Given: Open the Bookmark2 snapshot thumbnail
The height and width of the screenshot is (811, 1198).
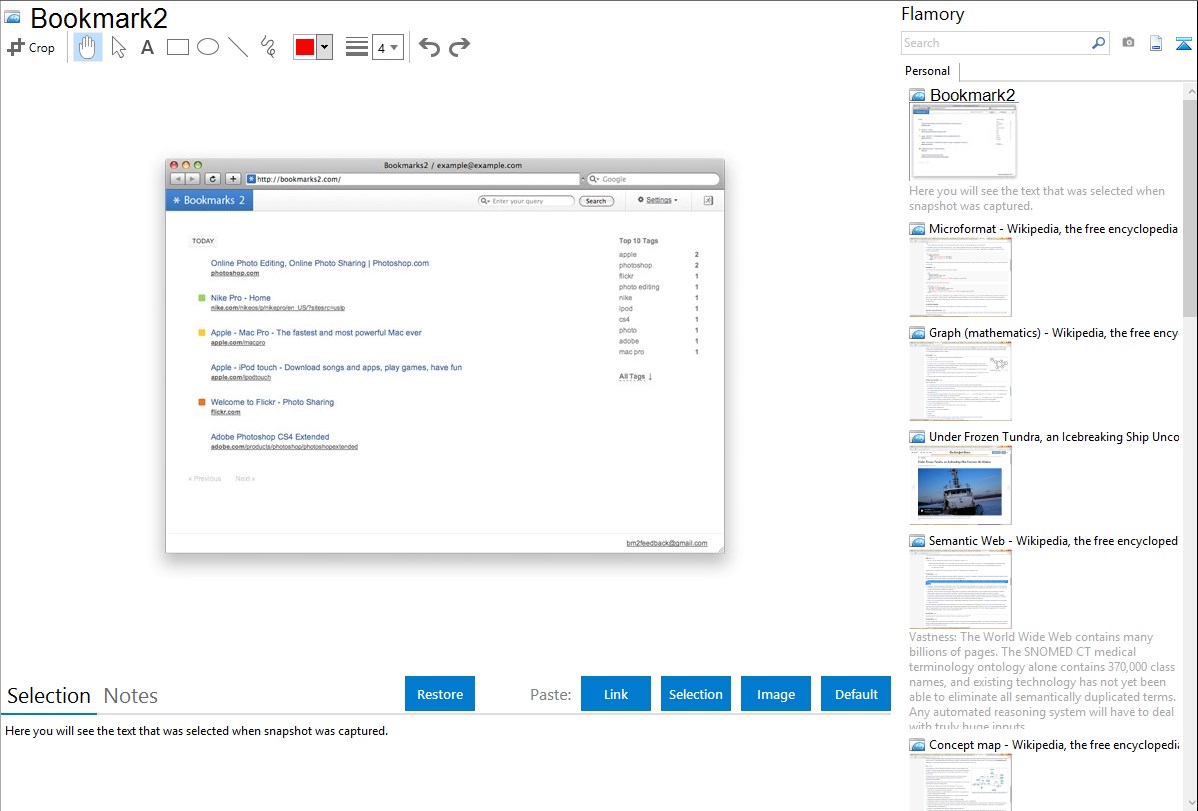Looking at the screenshot, I should pos(963,142).
